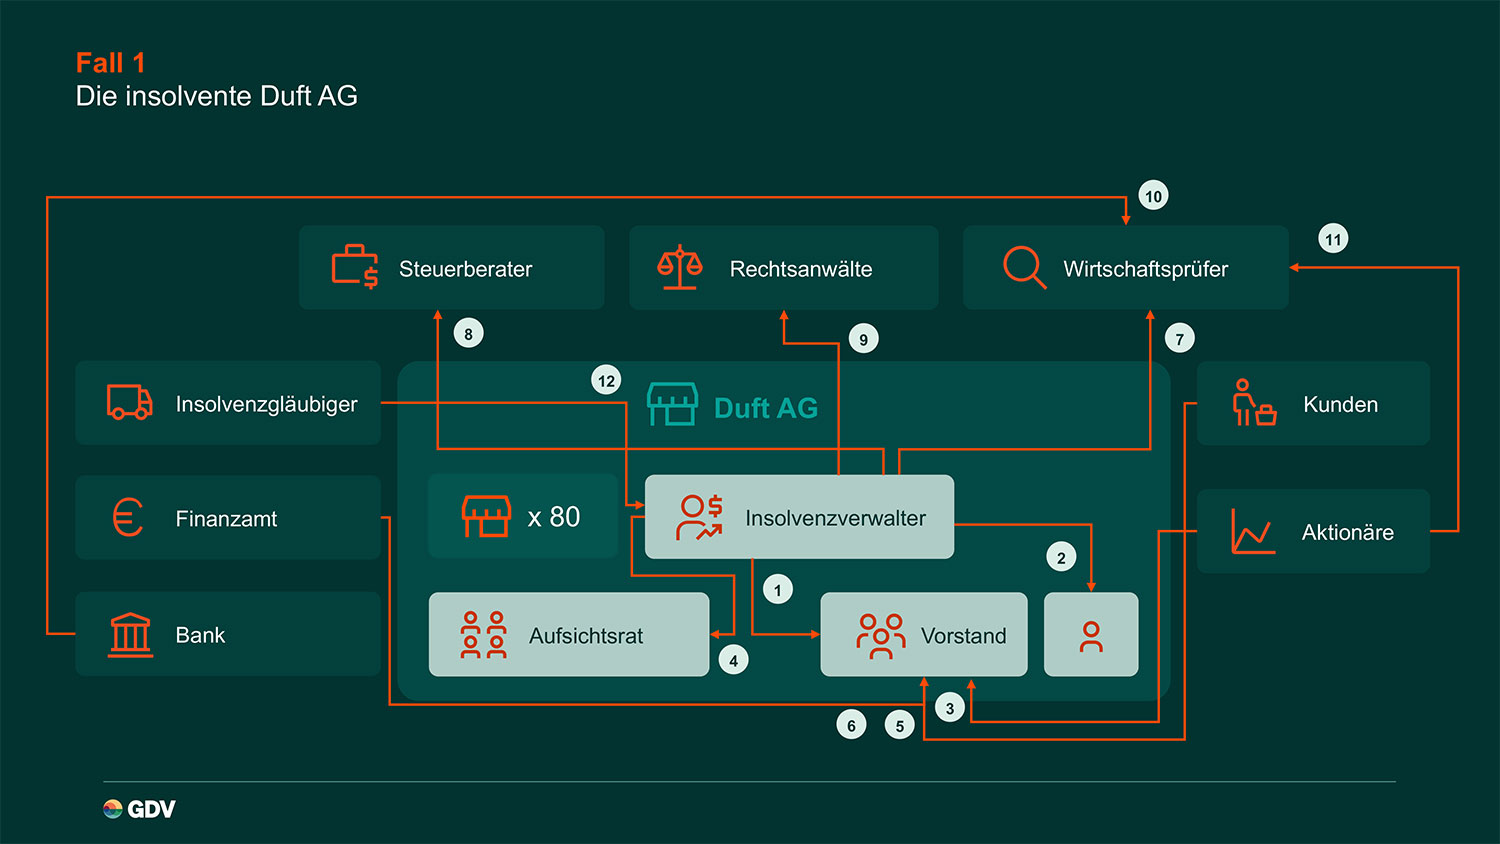Click the delivery truck icon beside Insolvenzgläubiger
The width and height of the screenshot is (1500, 844).
(130, 402)
